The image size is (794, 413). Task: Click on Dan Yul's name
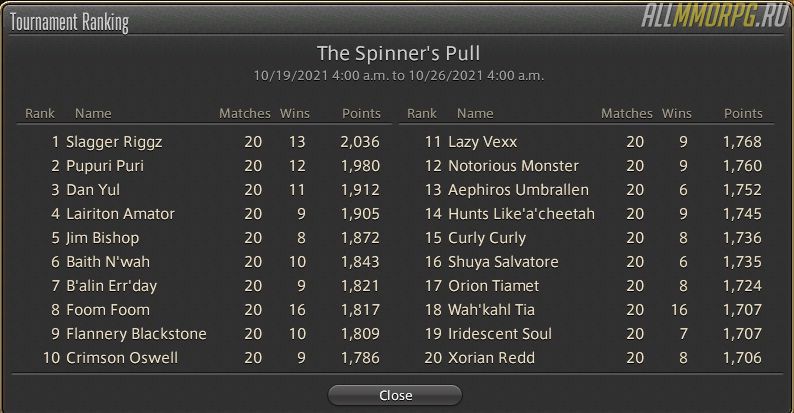[93, 190]
